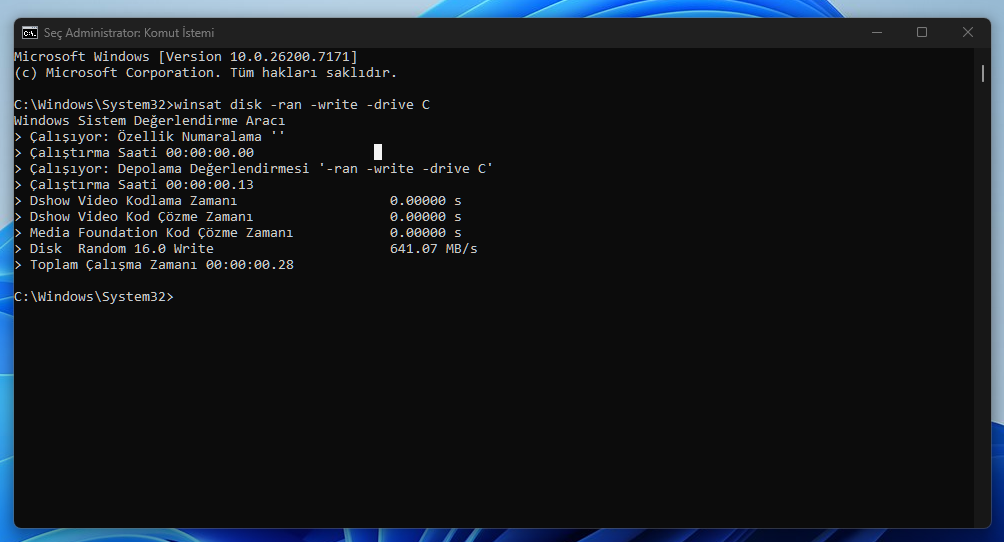1004x542 pixels.
Task: Close the Komut İstemi window
Action: (x=968, y=33)
